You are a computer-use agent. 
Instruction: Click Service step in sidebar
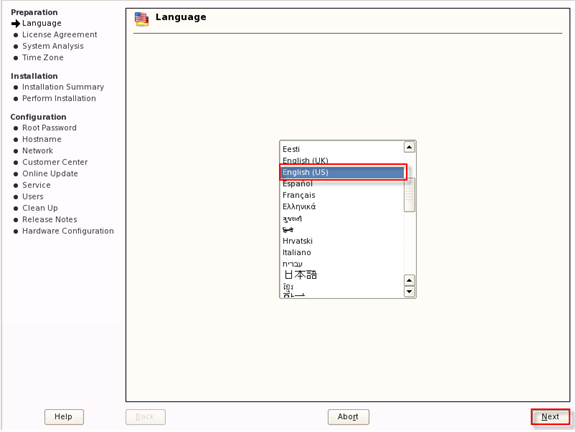[x=37, y=185]
